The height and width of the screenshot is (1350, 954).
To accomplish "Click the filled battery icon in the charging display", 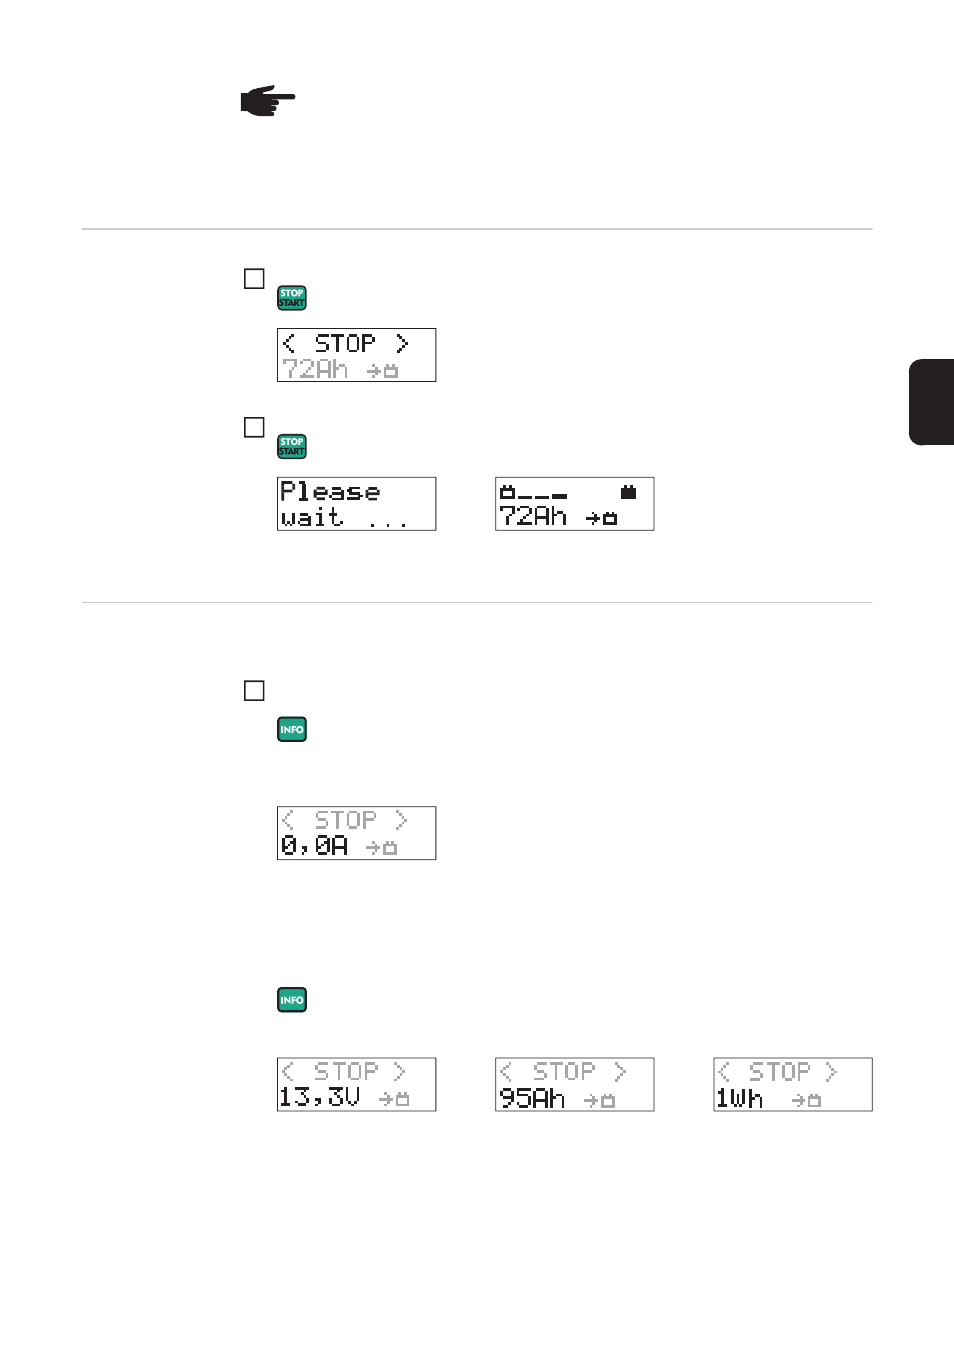I will point(628,492).
